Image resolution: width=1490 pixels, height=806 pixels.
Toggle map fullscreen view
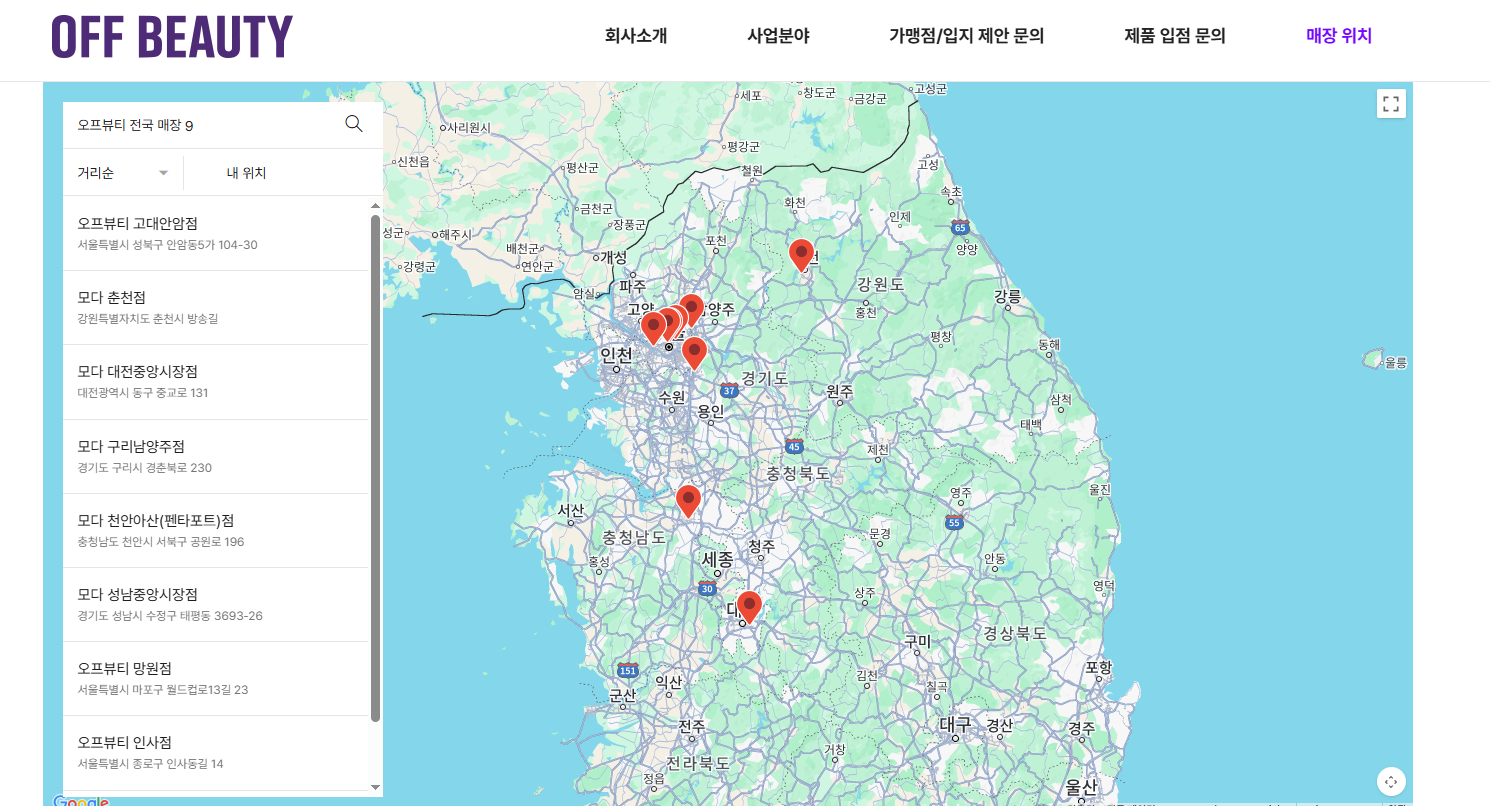tap(1391, 104)
